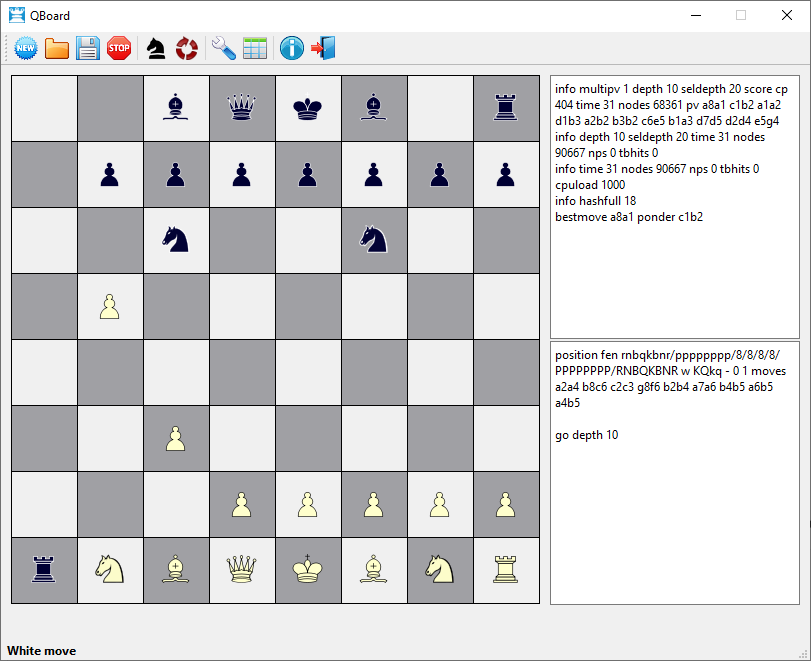Click the green table grid icon
The width and height of the screenshot is (811, 661).
tap(255, 48)
